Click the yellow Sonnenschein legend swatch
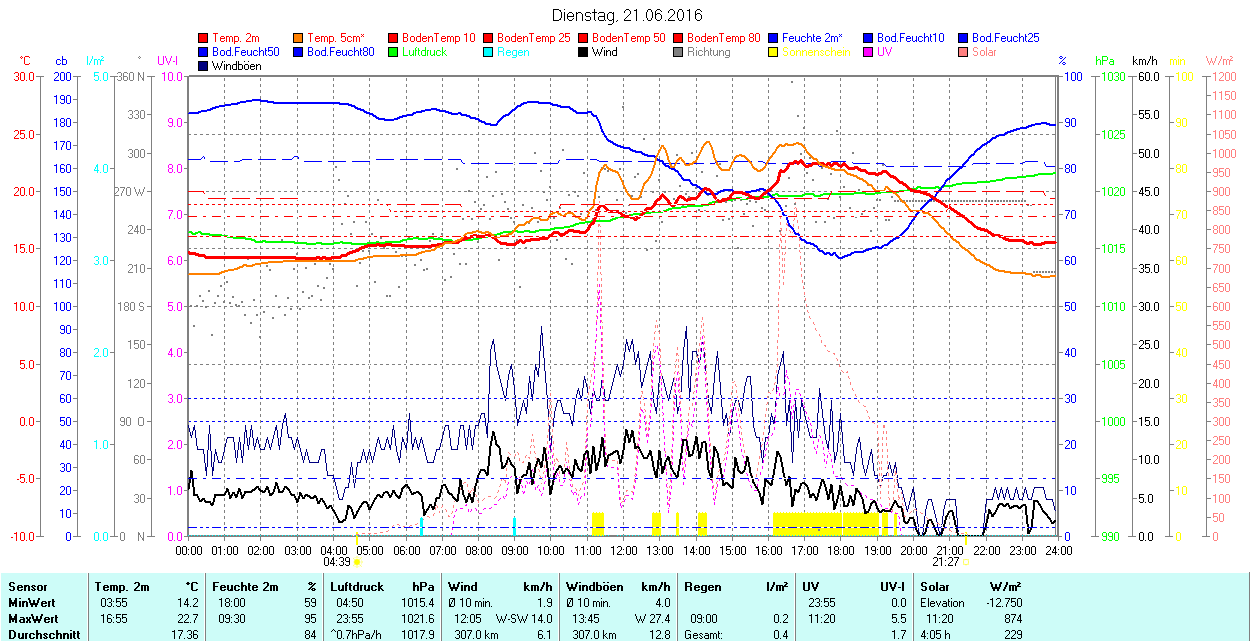Screen dimensions: 1250x641 (773, 52)
